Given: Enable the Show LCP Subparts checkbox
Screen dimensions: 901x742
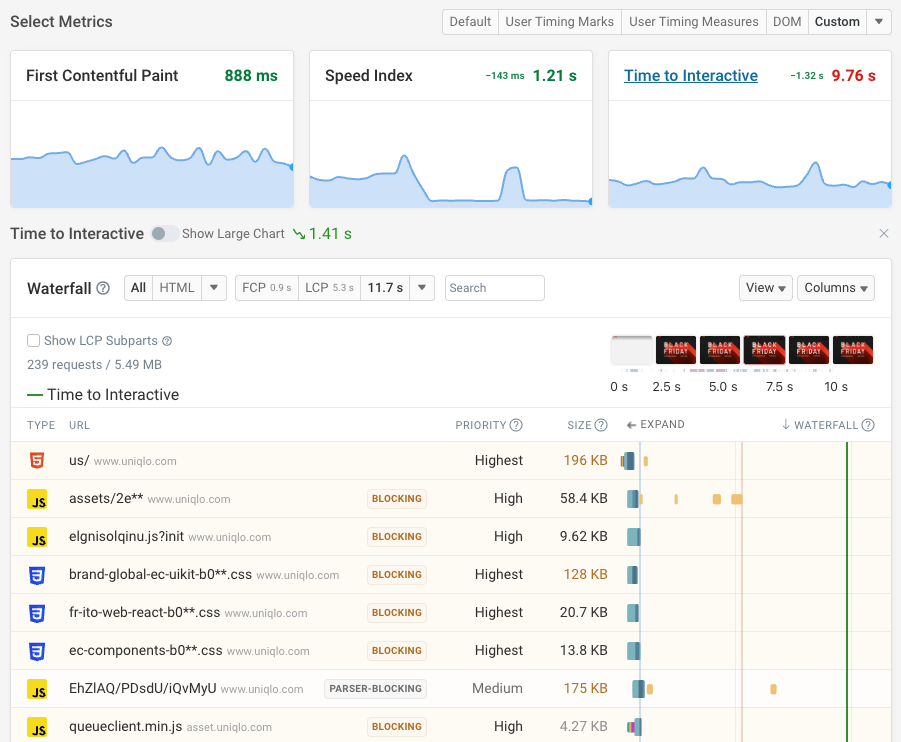Looking at the screenshot, I should [34, 341].
